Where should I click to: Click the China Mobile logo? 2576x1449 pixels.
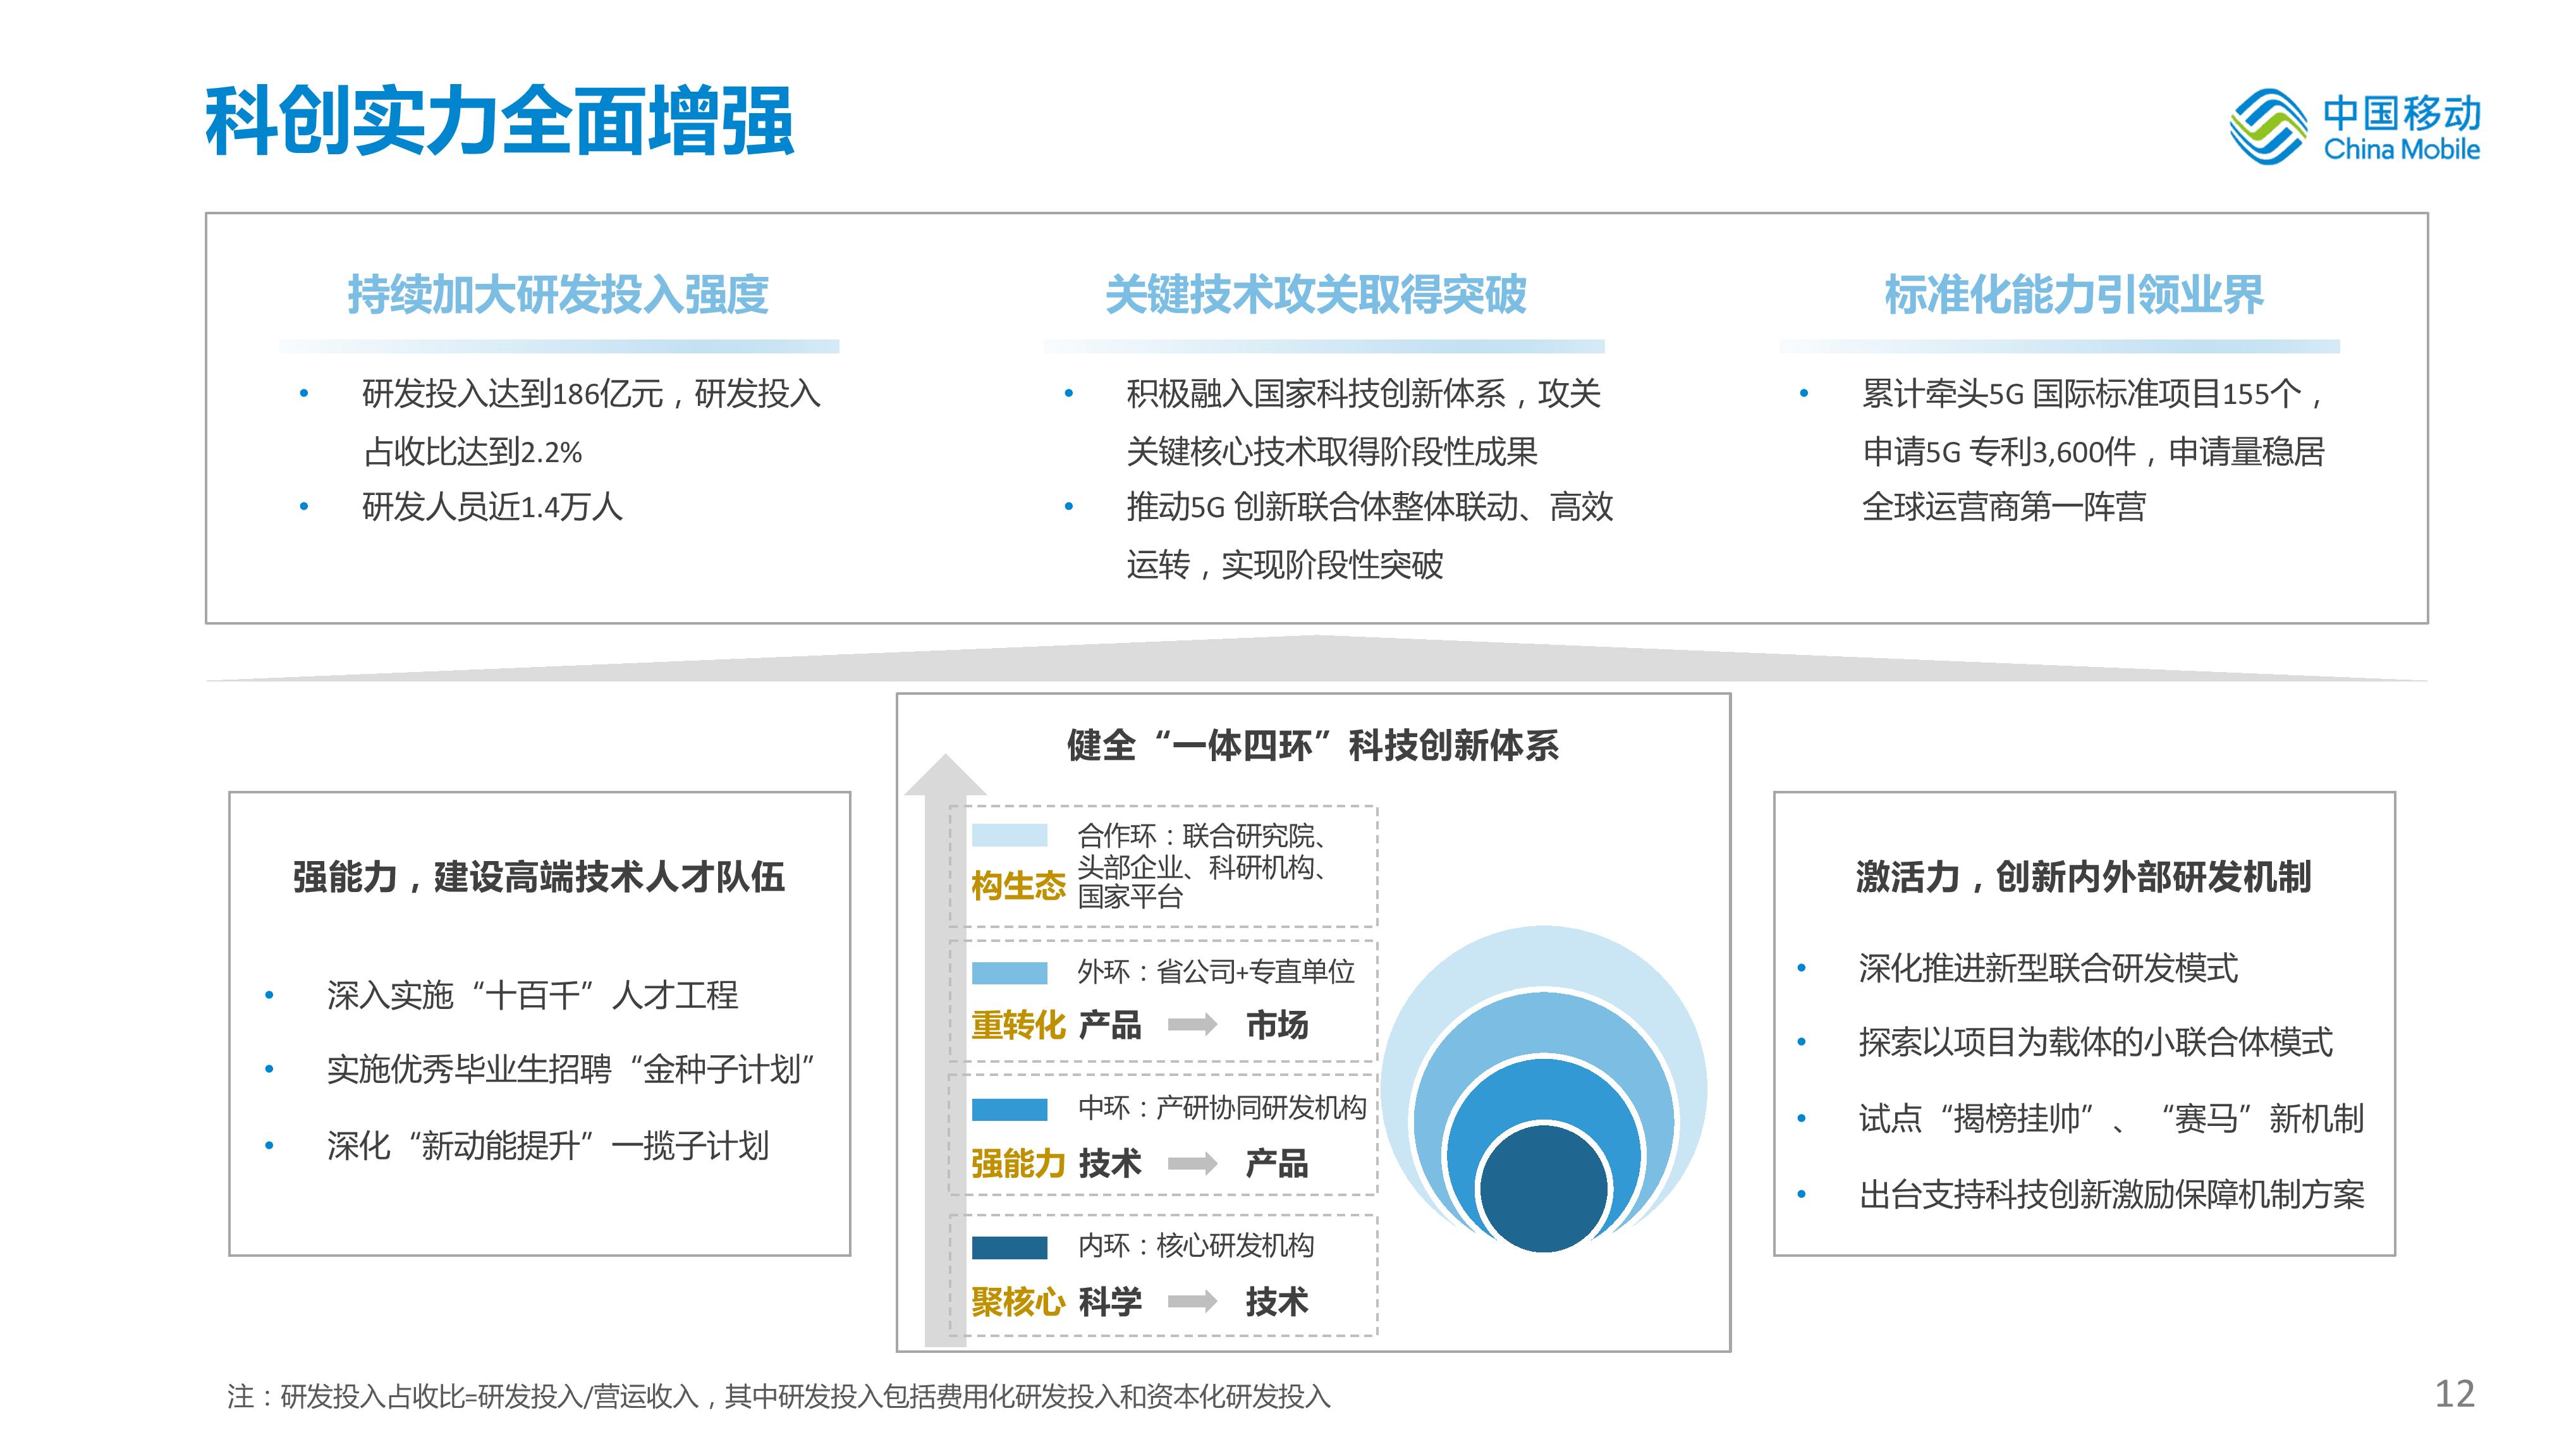(2356, 126)
